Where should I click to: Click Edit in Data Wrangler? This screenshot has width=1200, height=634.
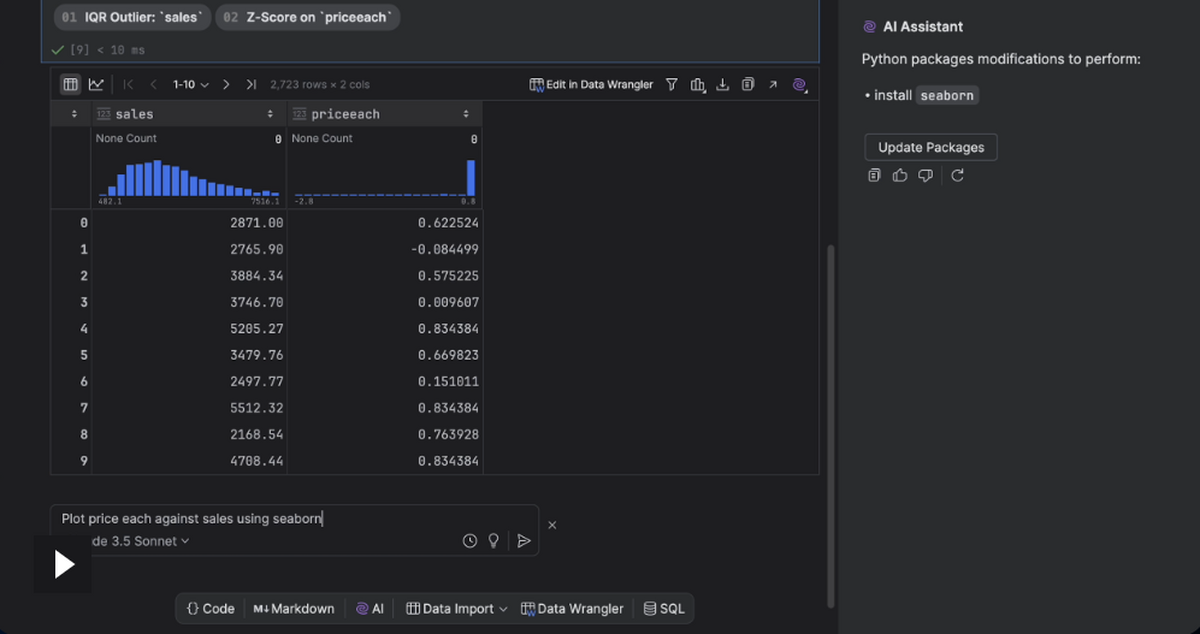pos(591,85)
